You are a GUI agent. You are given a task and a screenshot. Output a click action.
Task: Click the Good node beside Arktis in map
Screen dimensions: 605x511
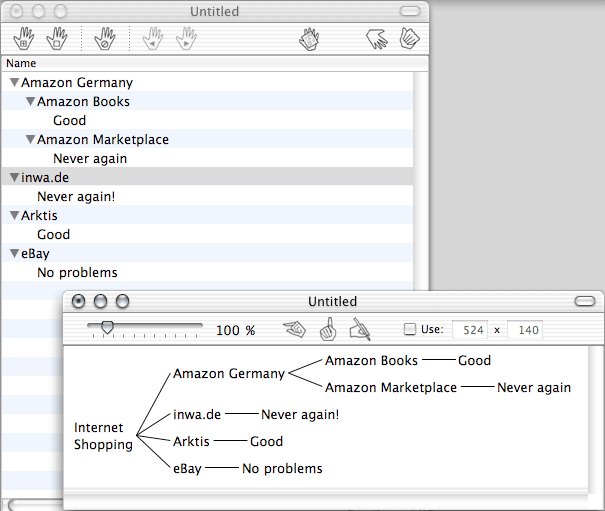(266, 441)
